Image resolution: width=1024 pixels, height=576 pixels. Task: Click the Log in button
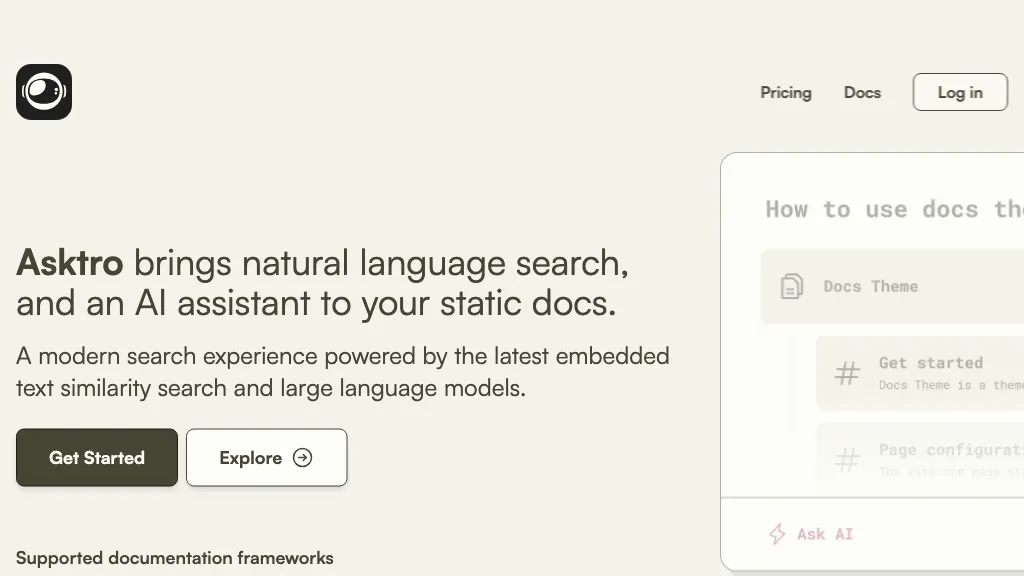pos(959,92)
